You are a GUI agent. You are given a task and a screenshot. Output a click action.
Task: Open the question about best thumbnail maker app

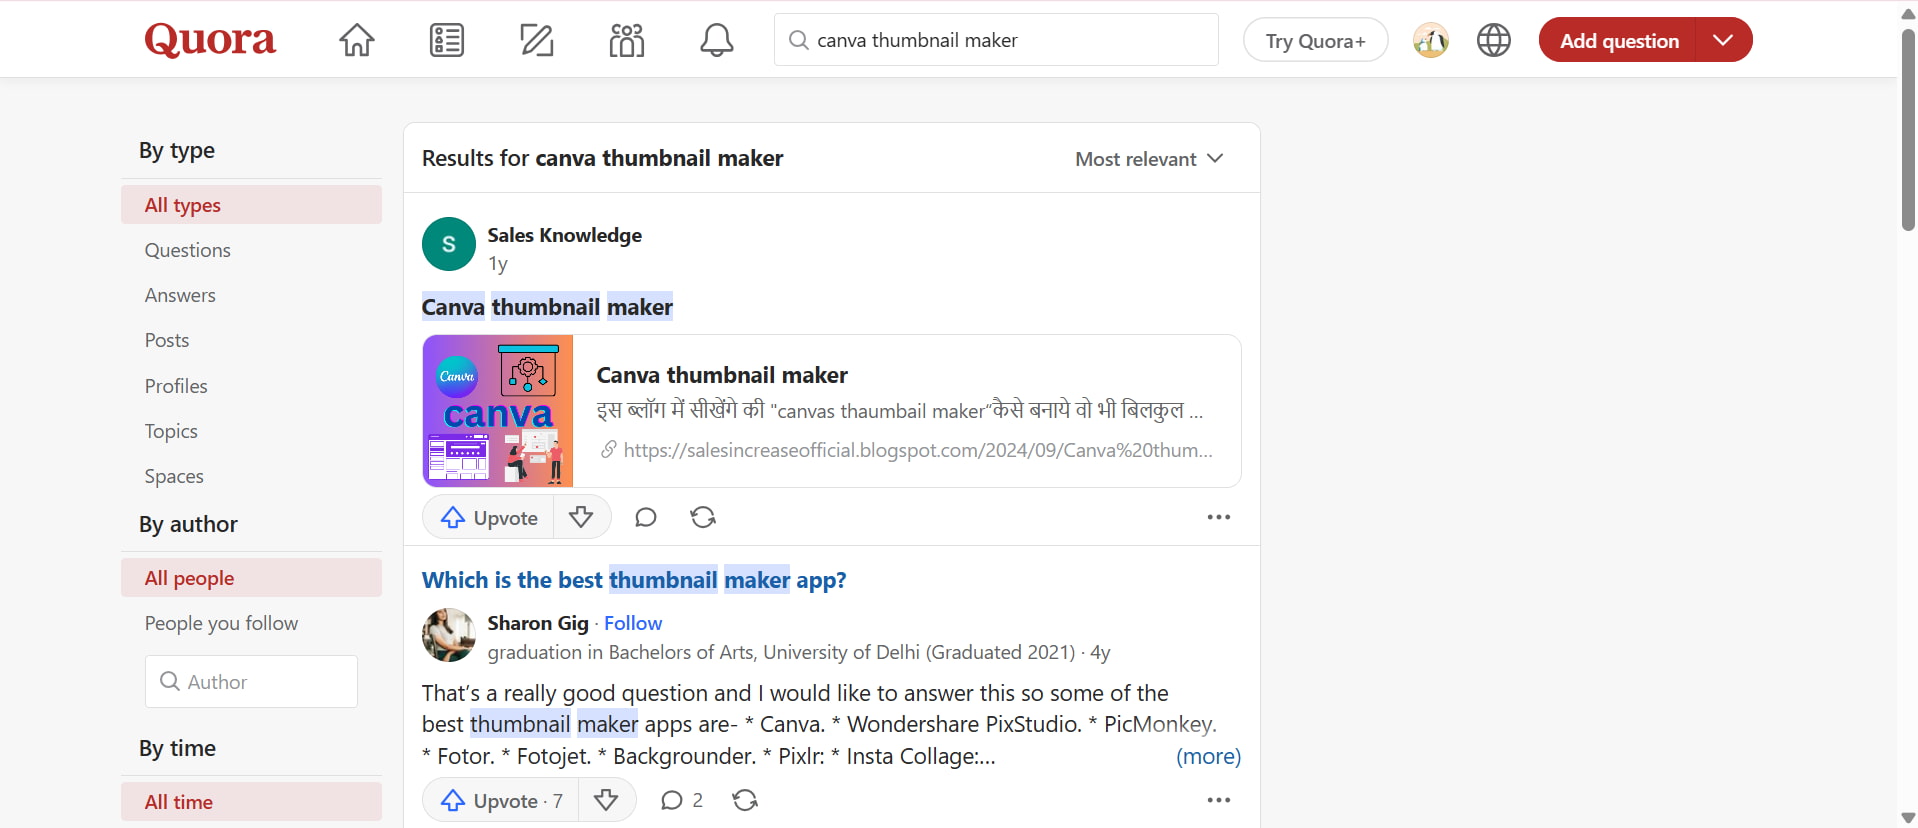pos(634,580)
